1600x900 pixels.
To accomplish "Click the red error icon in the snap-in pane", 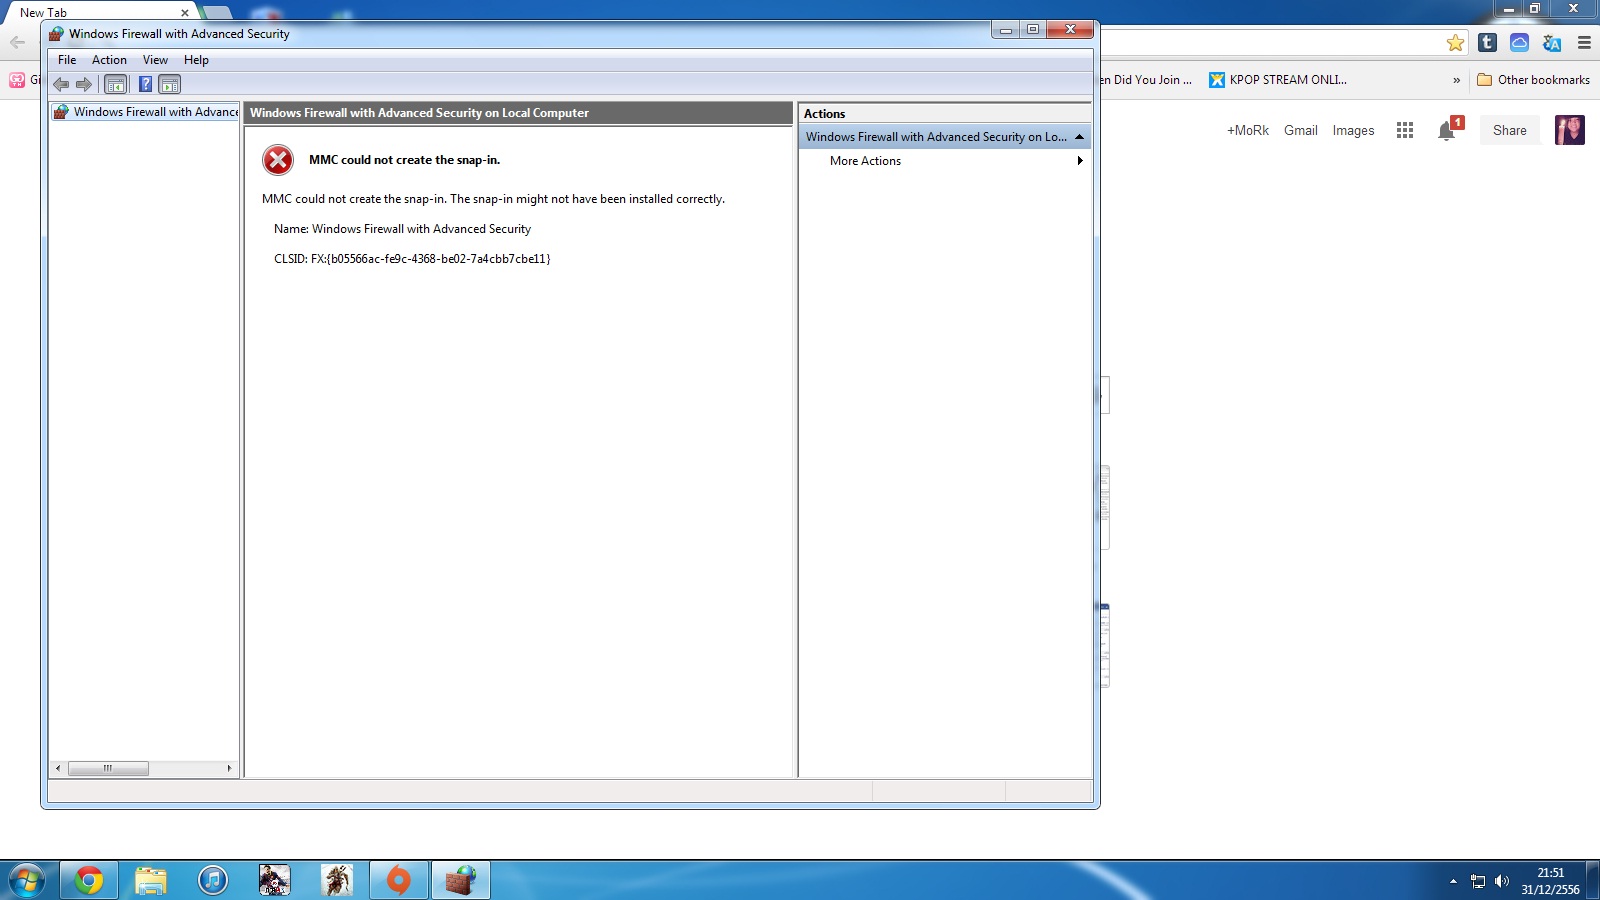I will coord(278,160).
